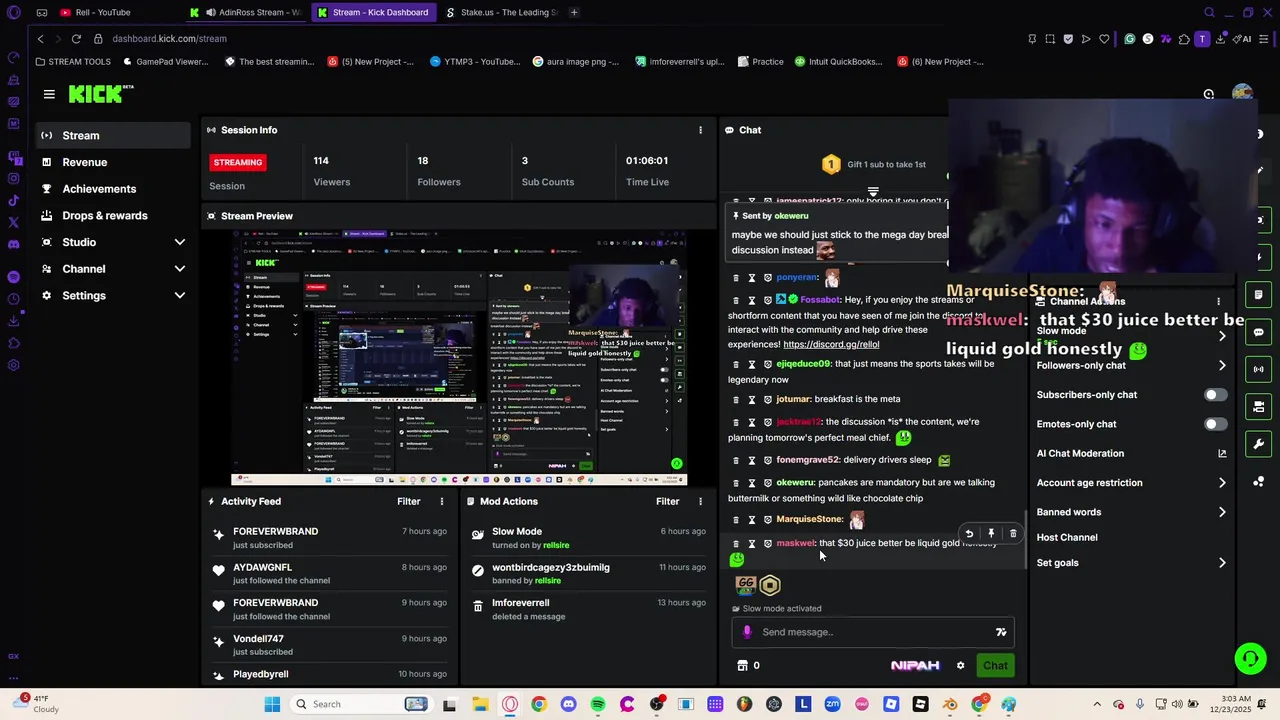
Task: Select the GG emote in chat
Action: (x=745, y=585)
